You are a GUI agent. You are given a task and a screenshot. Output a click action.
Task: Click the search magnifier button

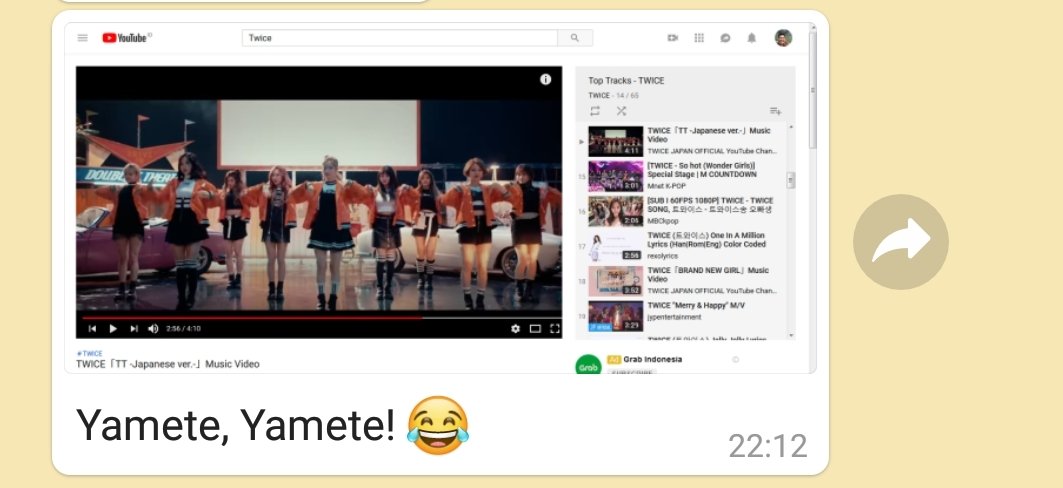[x=575, y=38]
